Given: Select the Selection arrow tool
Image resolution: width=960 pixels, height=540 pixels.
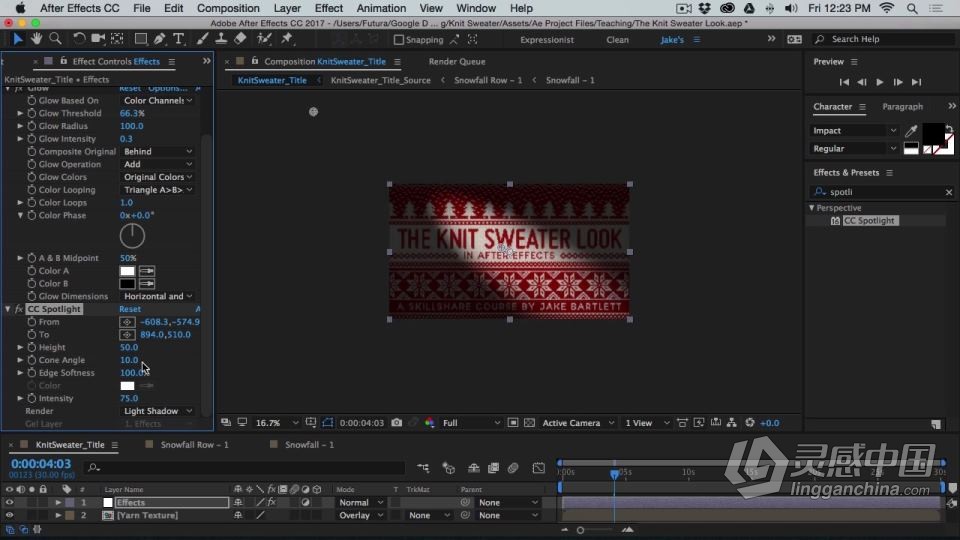Looking at the screenshot, I should click(18, 39).
